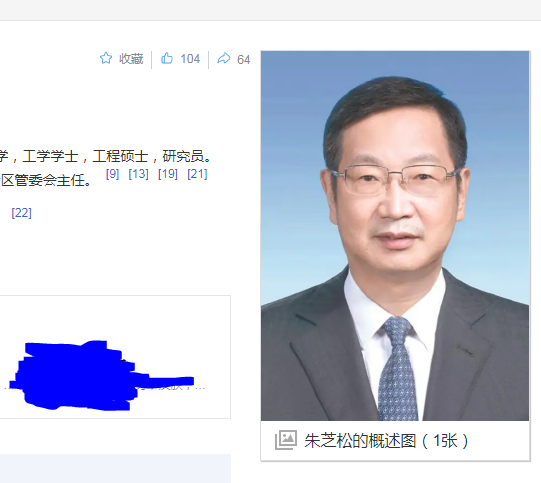Open reference link [9]
This screenshot has width=541, height=483.
click(x=112, y=174)
